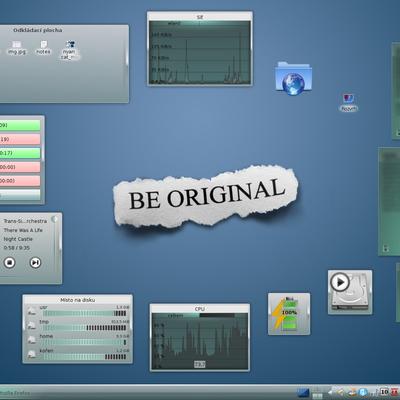Click the first green row in the list widget
The width and height of the screenshot is (400, 400).
[x=20, y=125]
